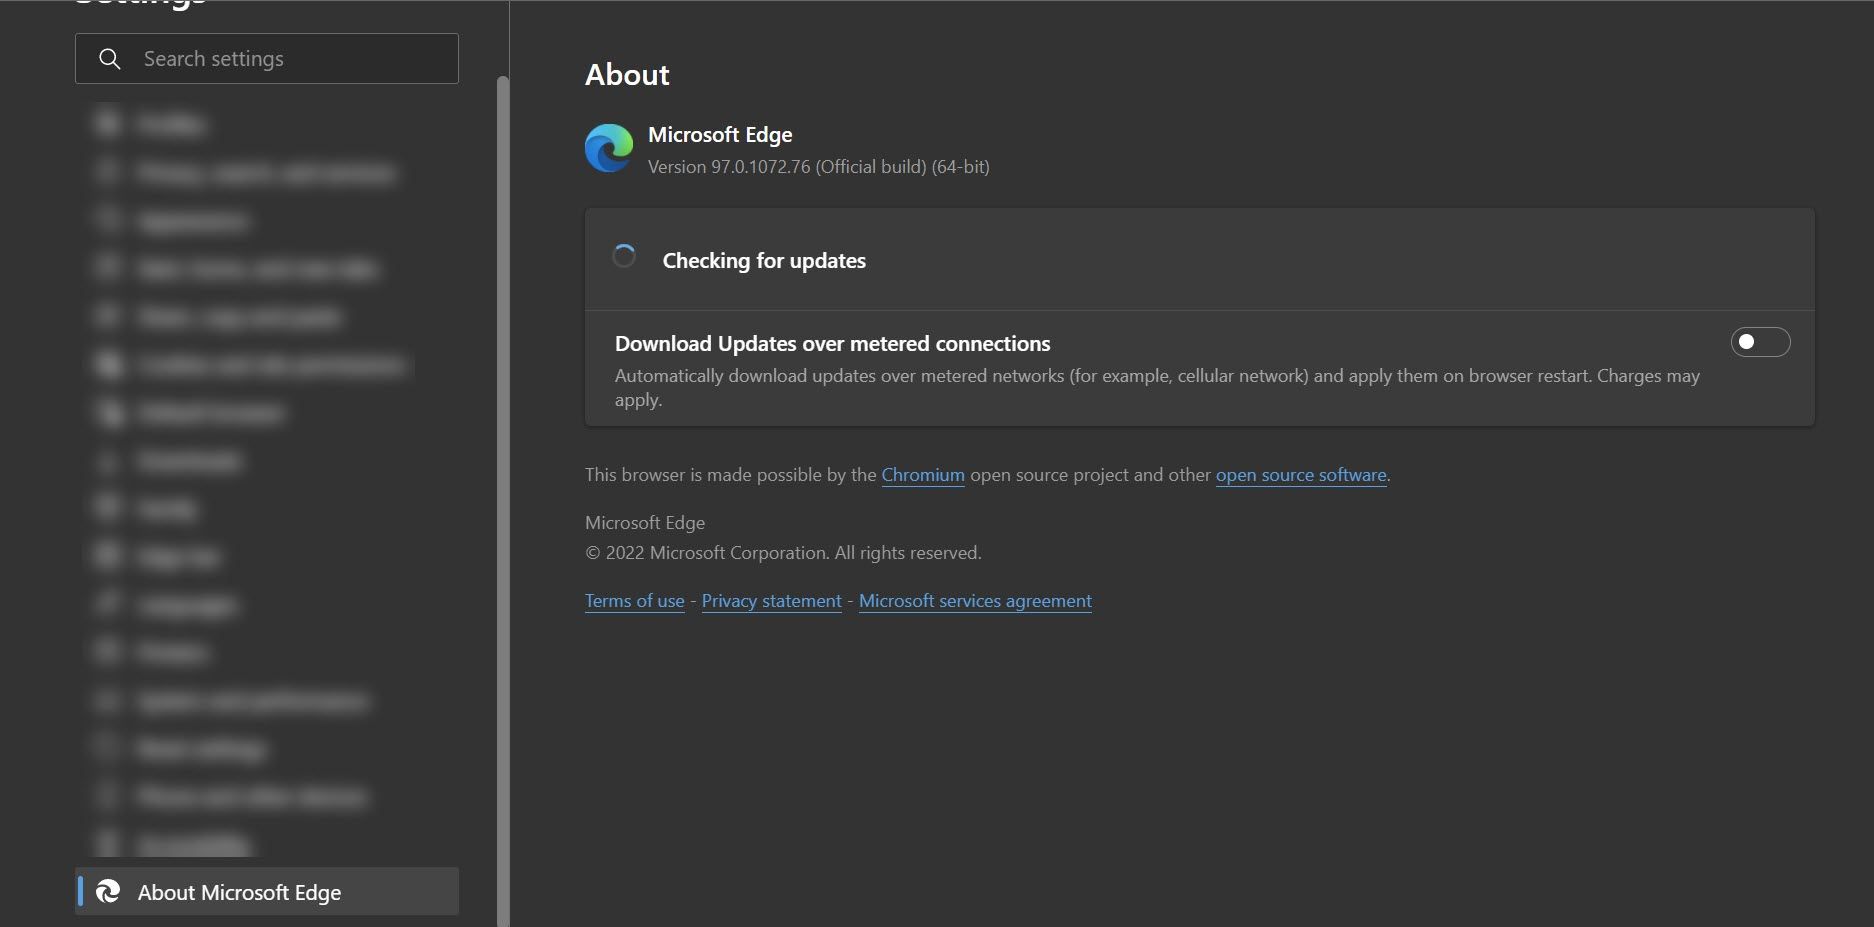Enable Download Updates over metered connections

point(1760,342)
